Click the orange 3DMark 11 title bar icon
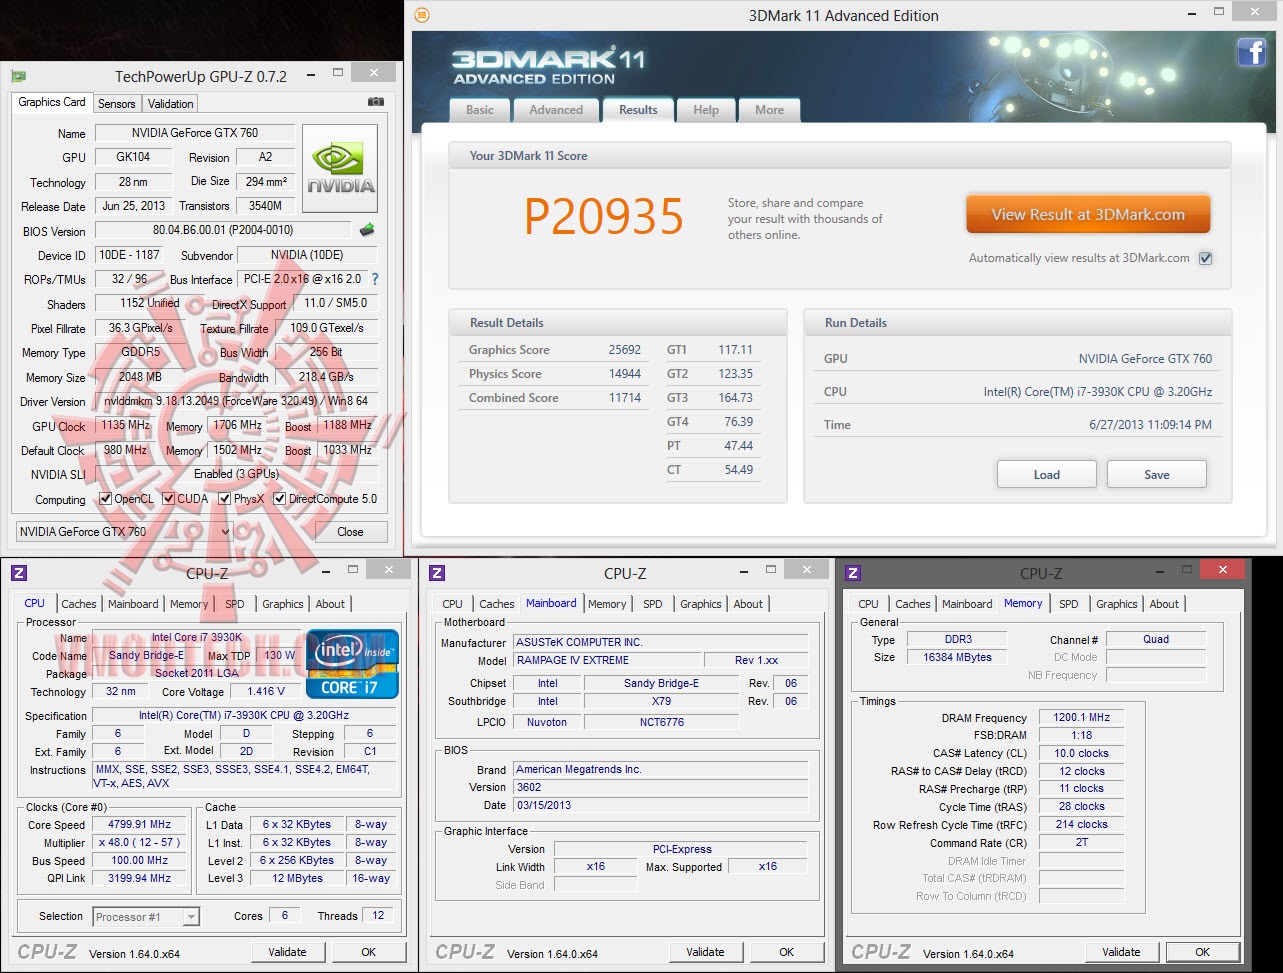Screen dimensions: 1283x973 [422, 15]
